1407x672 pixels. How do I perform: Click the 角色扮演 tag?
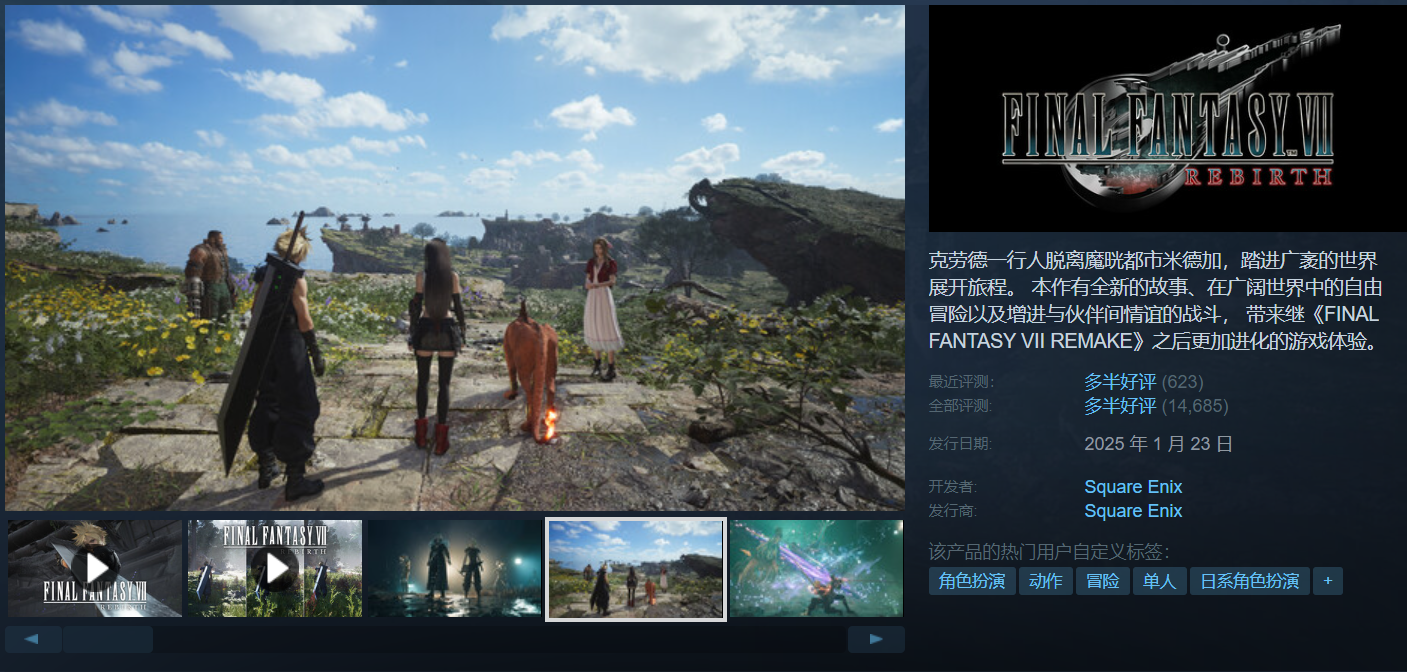click(972, 581)
